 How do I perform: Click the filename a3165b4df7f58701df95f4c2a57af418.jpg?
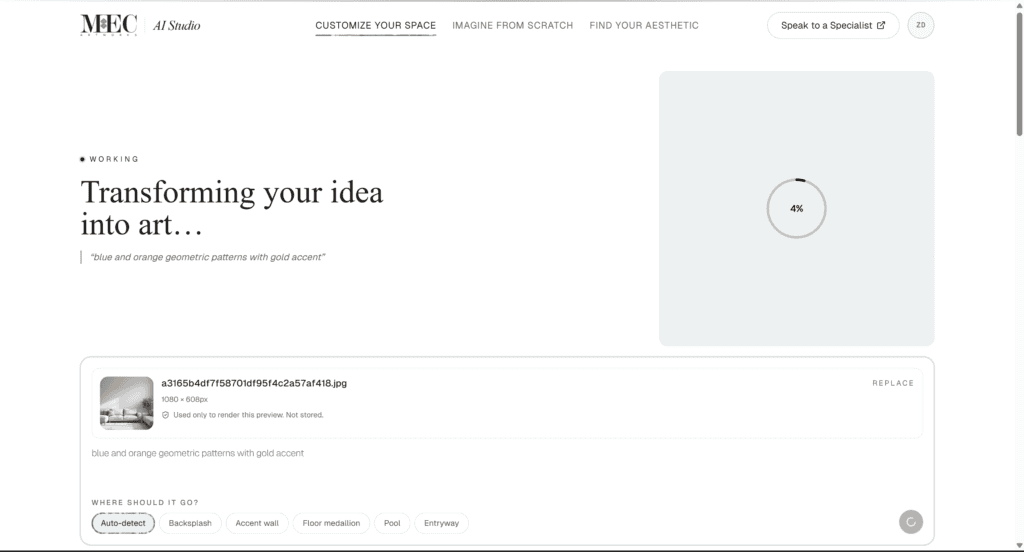point(254,383)
